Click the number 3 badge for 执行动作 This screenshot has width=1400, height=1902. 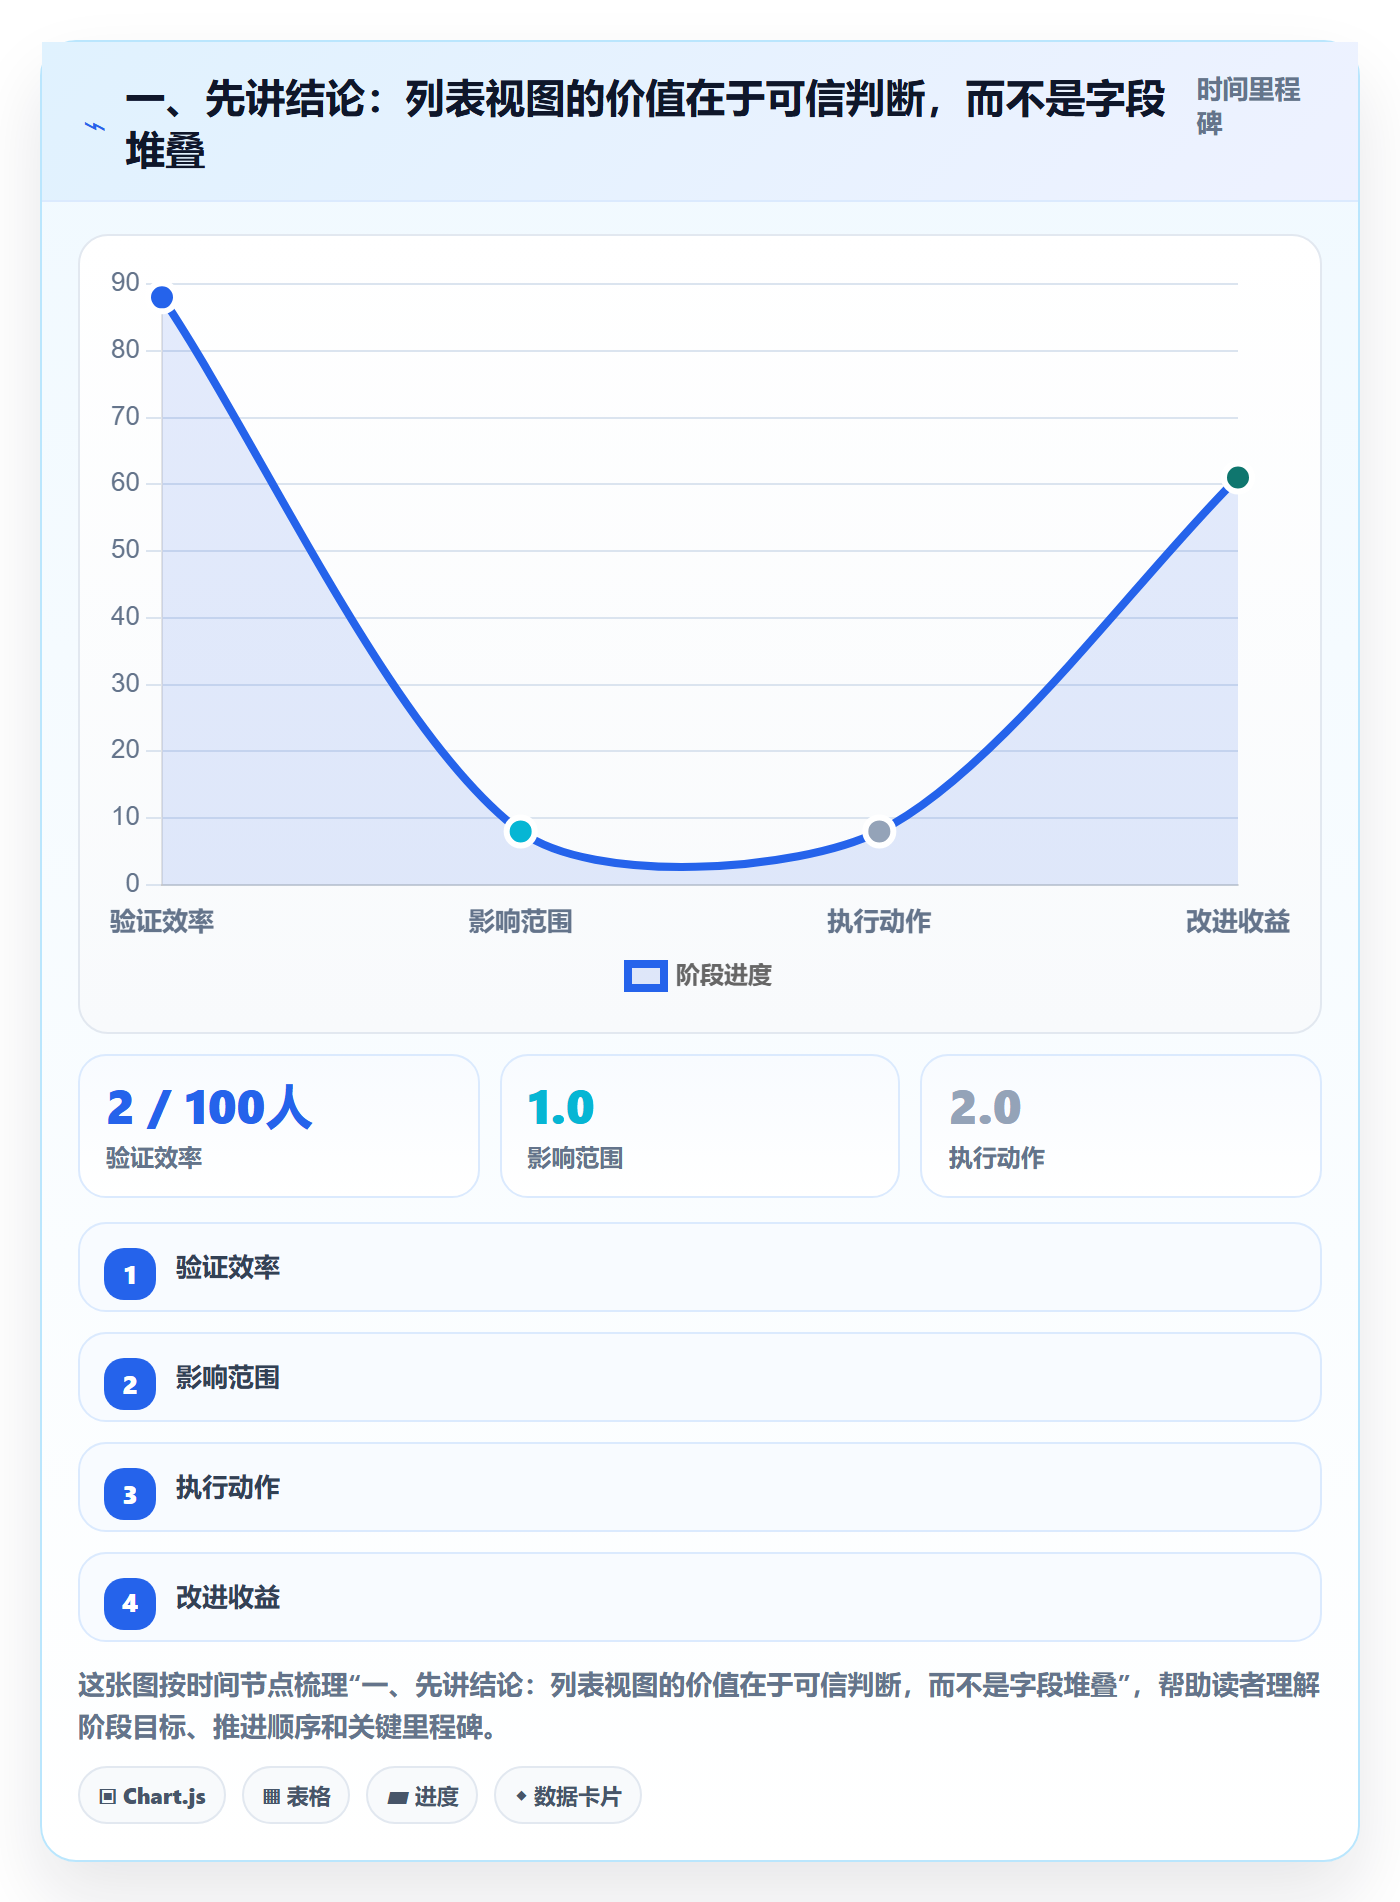[130, 1494]
